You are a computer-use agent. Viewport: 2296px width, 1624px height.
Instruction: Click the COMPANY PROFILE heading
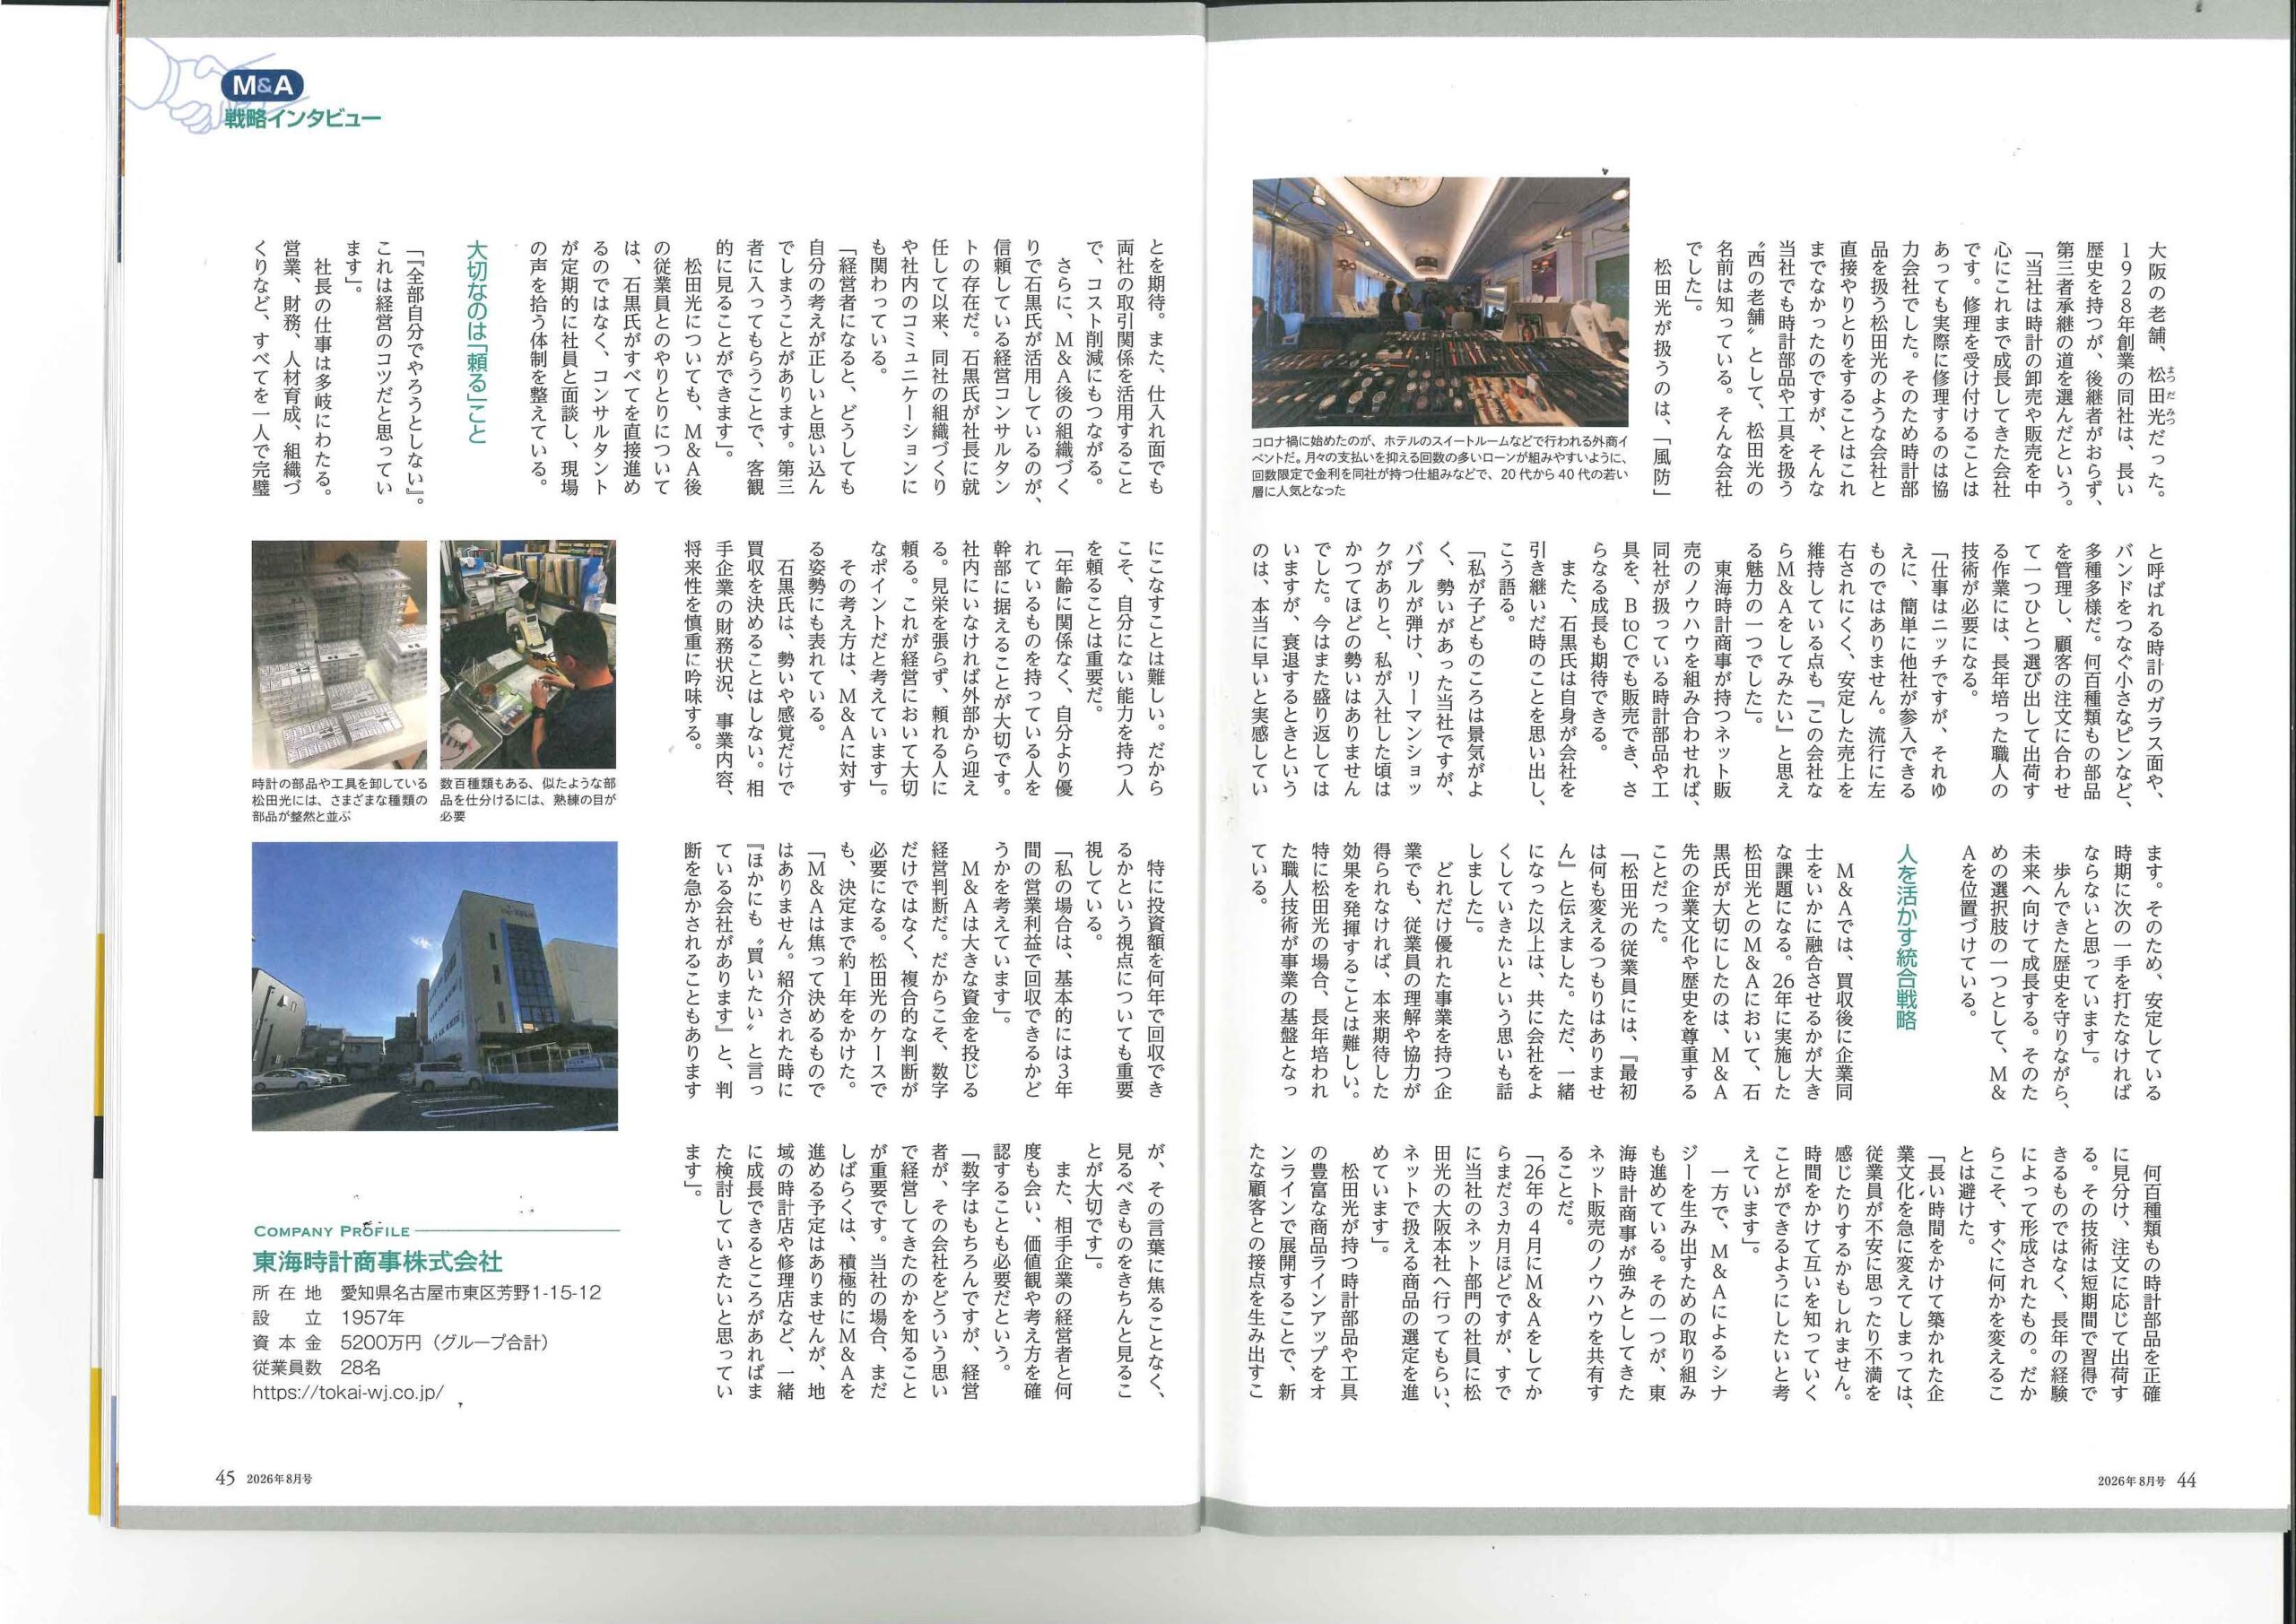332,1231
